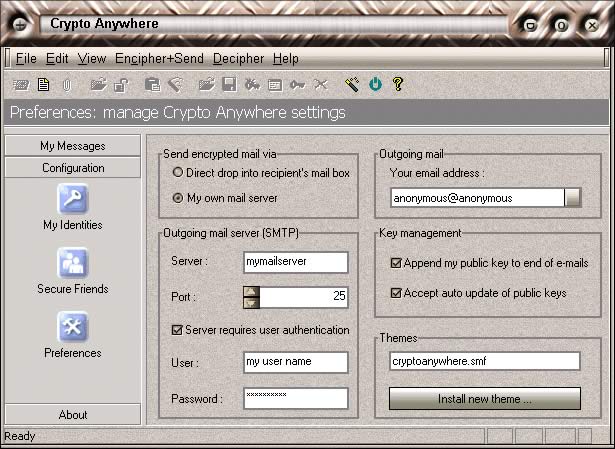Viewport: 615px width, 449px height.
Task: Click the User name field
Action: [x=296, y=362]
